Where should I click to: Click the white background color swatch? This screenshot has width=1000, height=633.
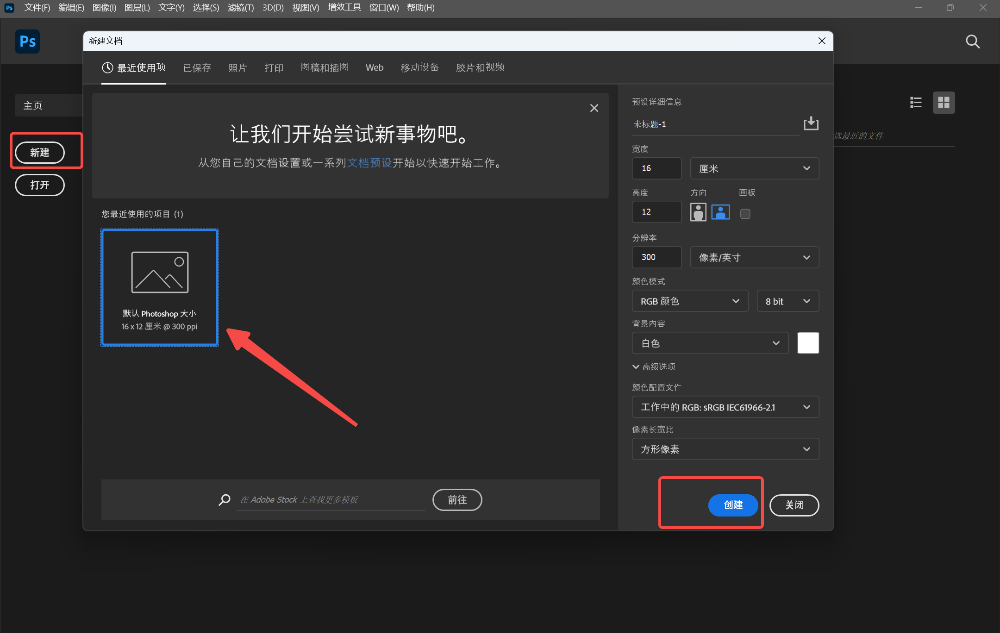tap(808, 343)
